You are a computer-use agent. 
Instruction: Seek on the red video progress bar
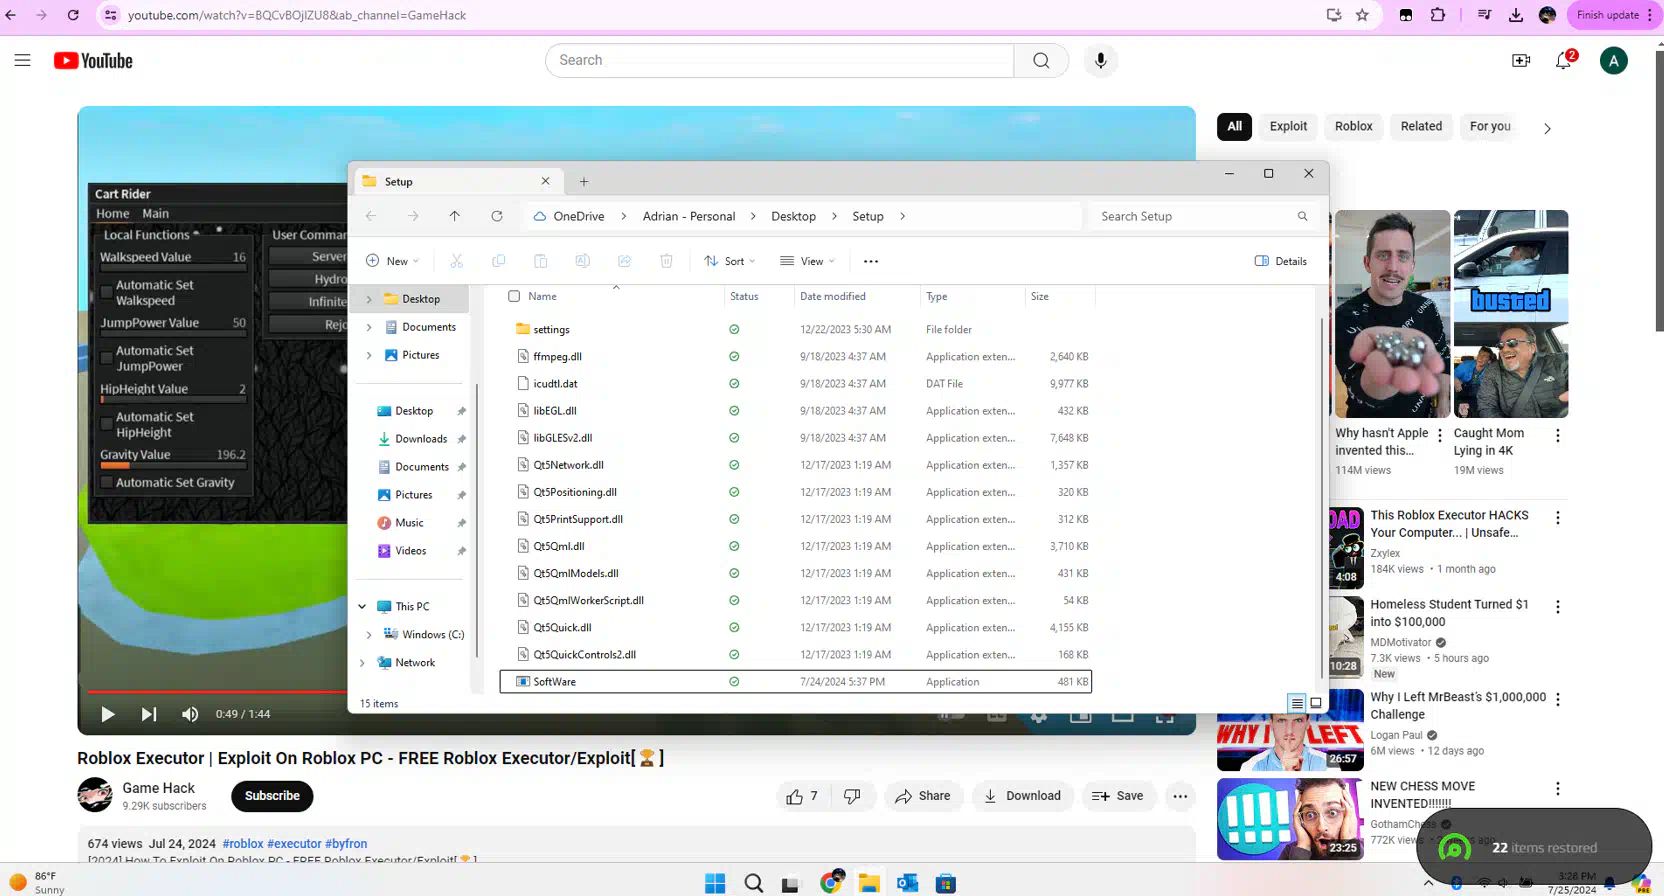[216, 691]
